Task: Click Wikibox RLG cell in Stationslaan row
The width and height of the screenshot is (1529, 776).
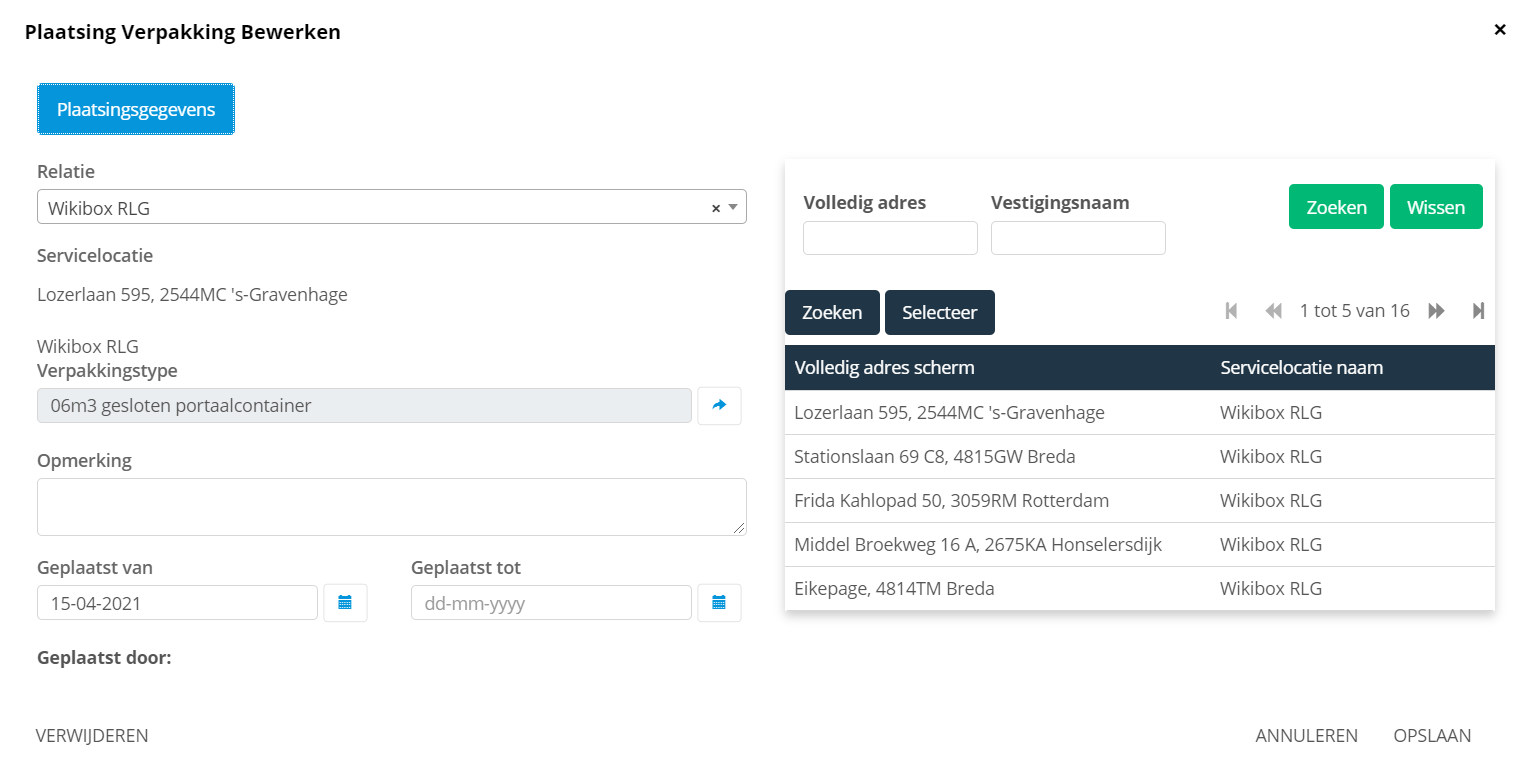Action: click(1271, 456)
